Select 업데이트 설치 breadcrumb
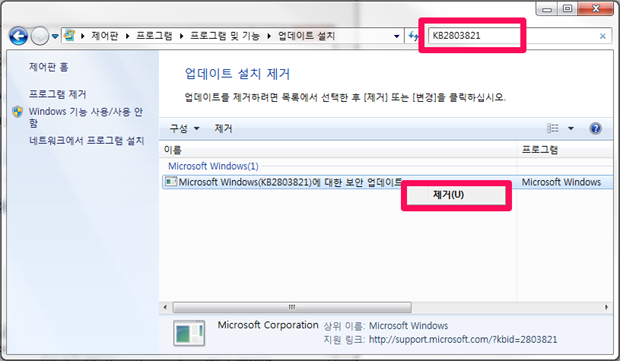The image size is (620, 361). [x=306, y=36]
